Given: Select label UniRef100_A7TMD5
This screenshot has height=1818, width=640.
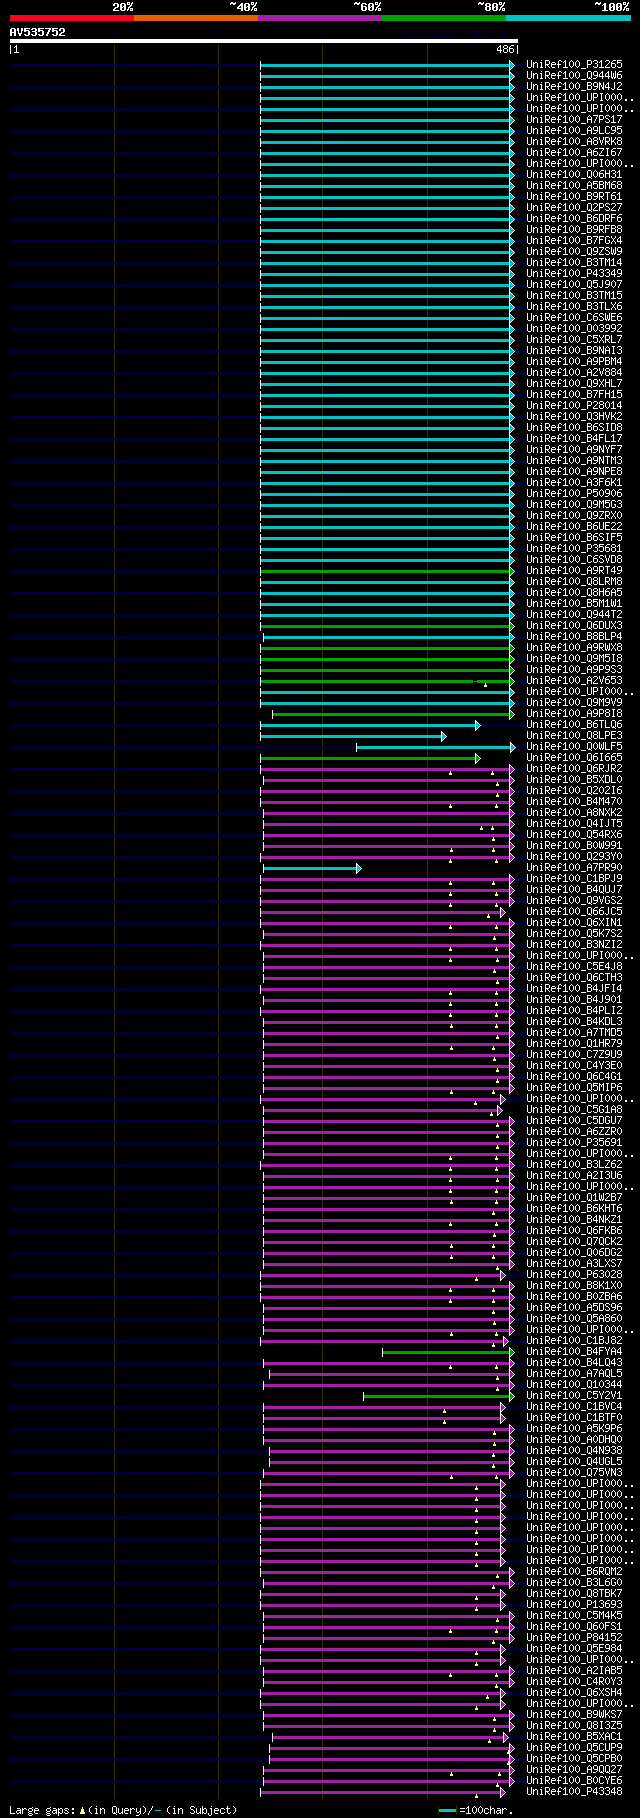Looking at the screenshot, I should pos(574,1033).
